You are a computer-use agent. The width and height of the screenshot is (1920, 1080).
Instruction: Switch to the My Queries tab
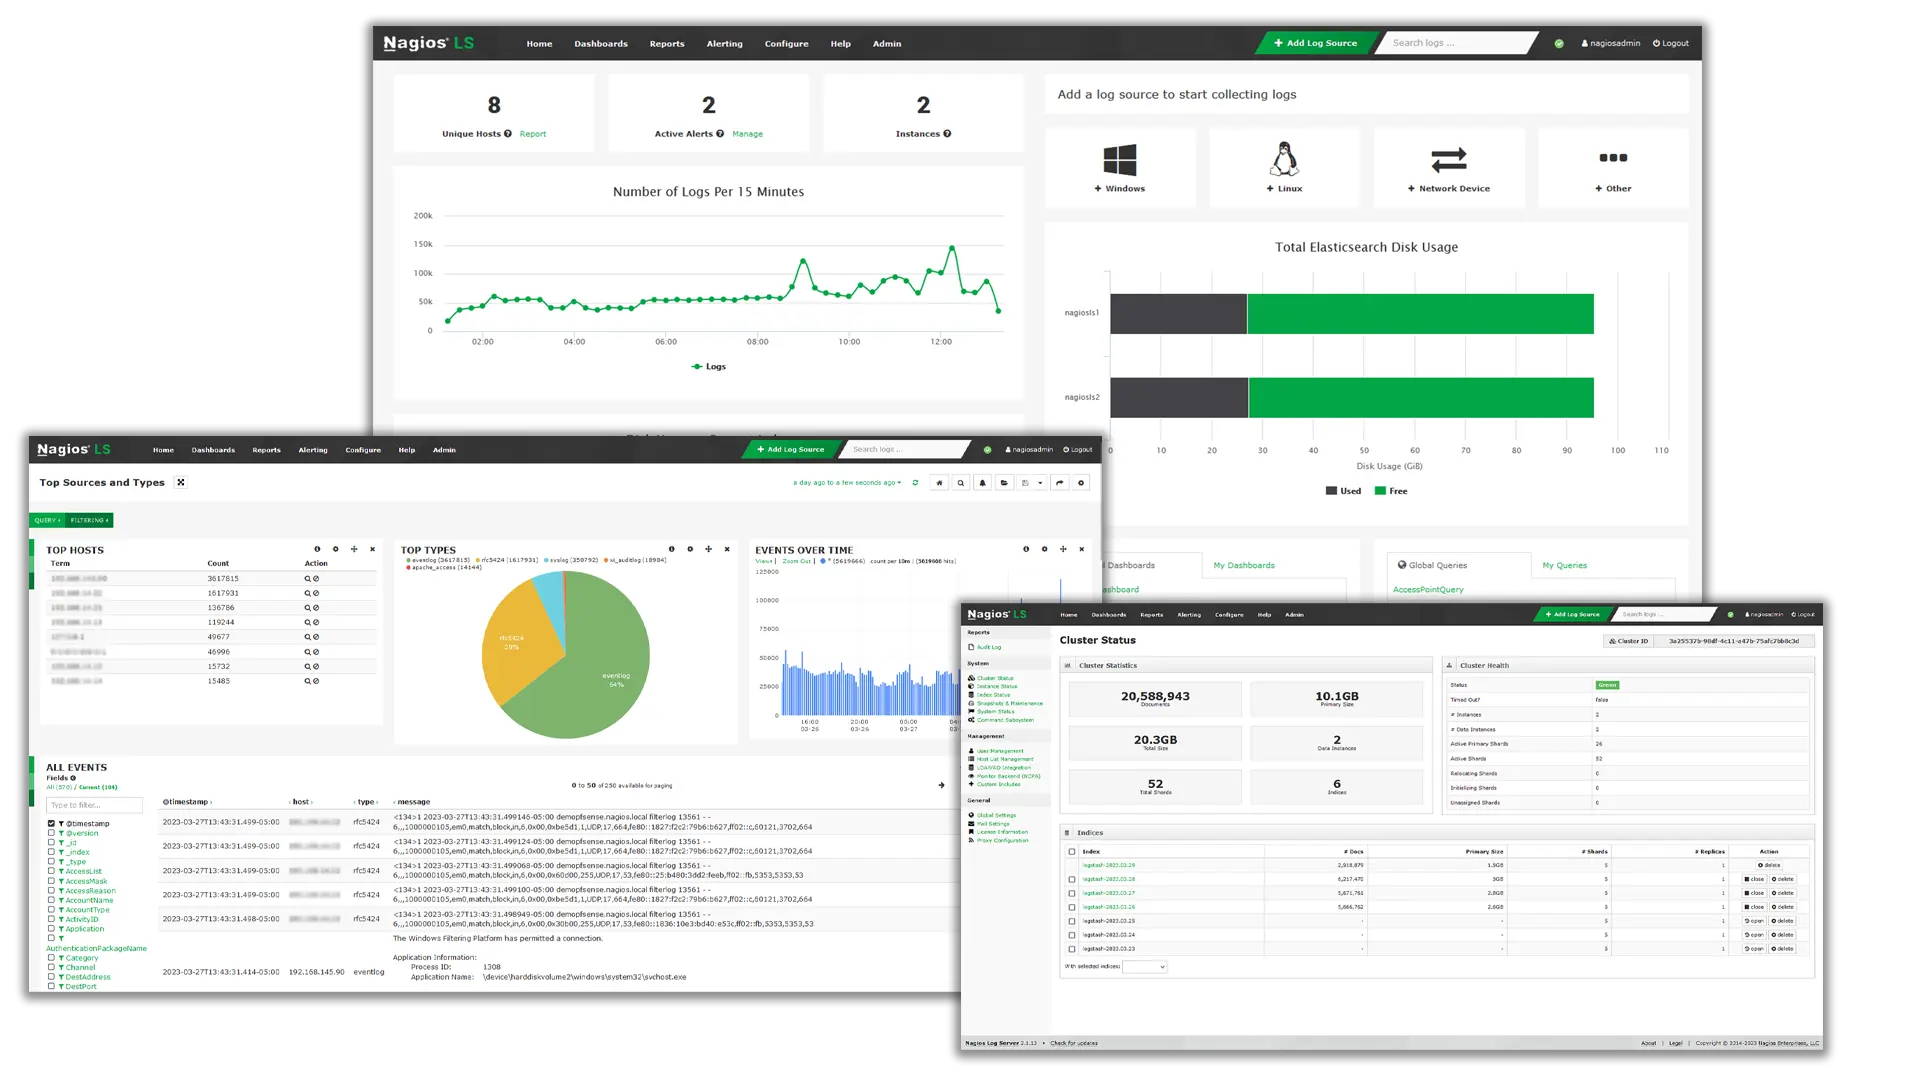click(1564, 566)
